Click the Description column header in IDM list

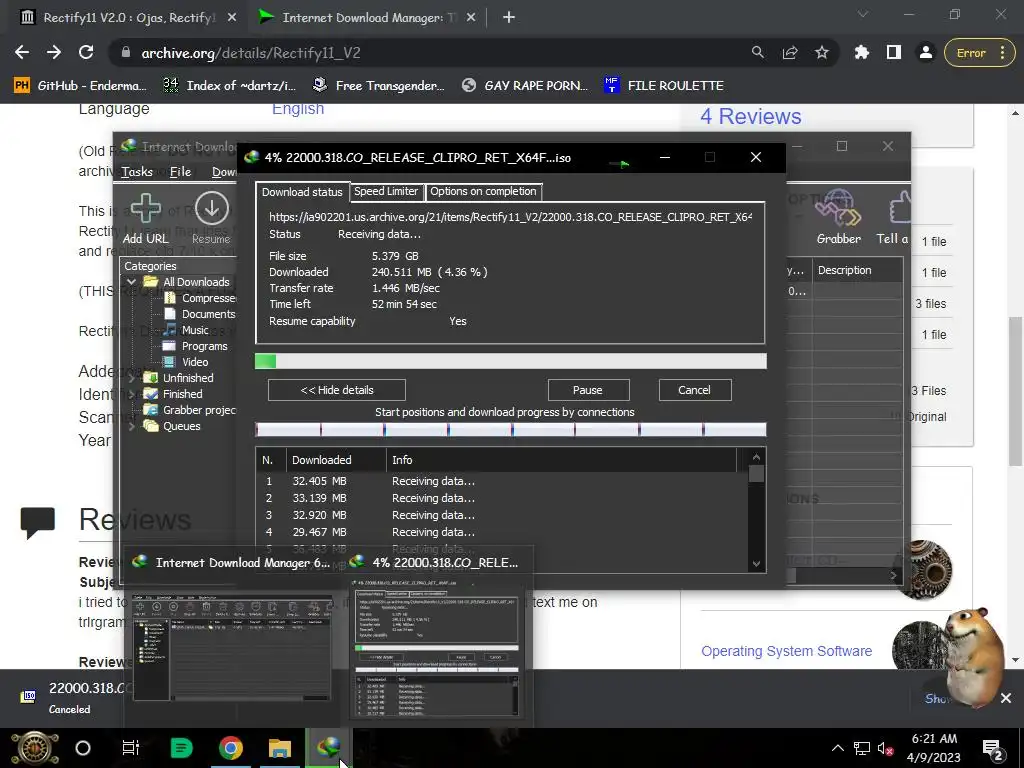pos(857,270)
